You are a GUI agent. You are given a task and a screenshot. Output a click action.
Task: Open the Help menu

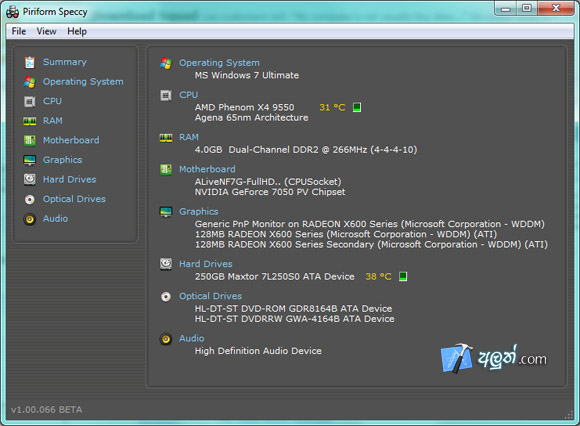(x=77, y=31)
